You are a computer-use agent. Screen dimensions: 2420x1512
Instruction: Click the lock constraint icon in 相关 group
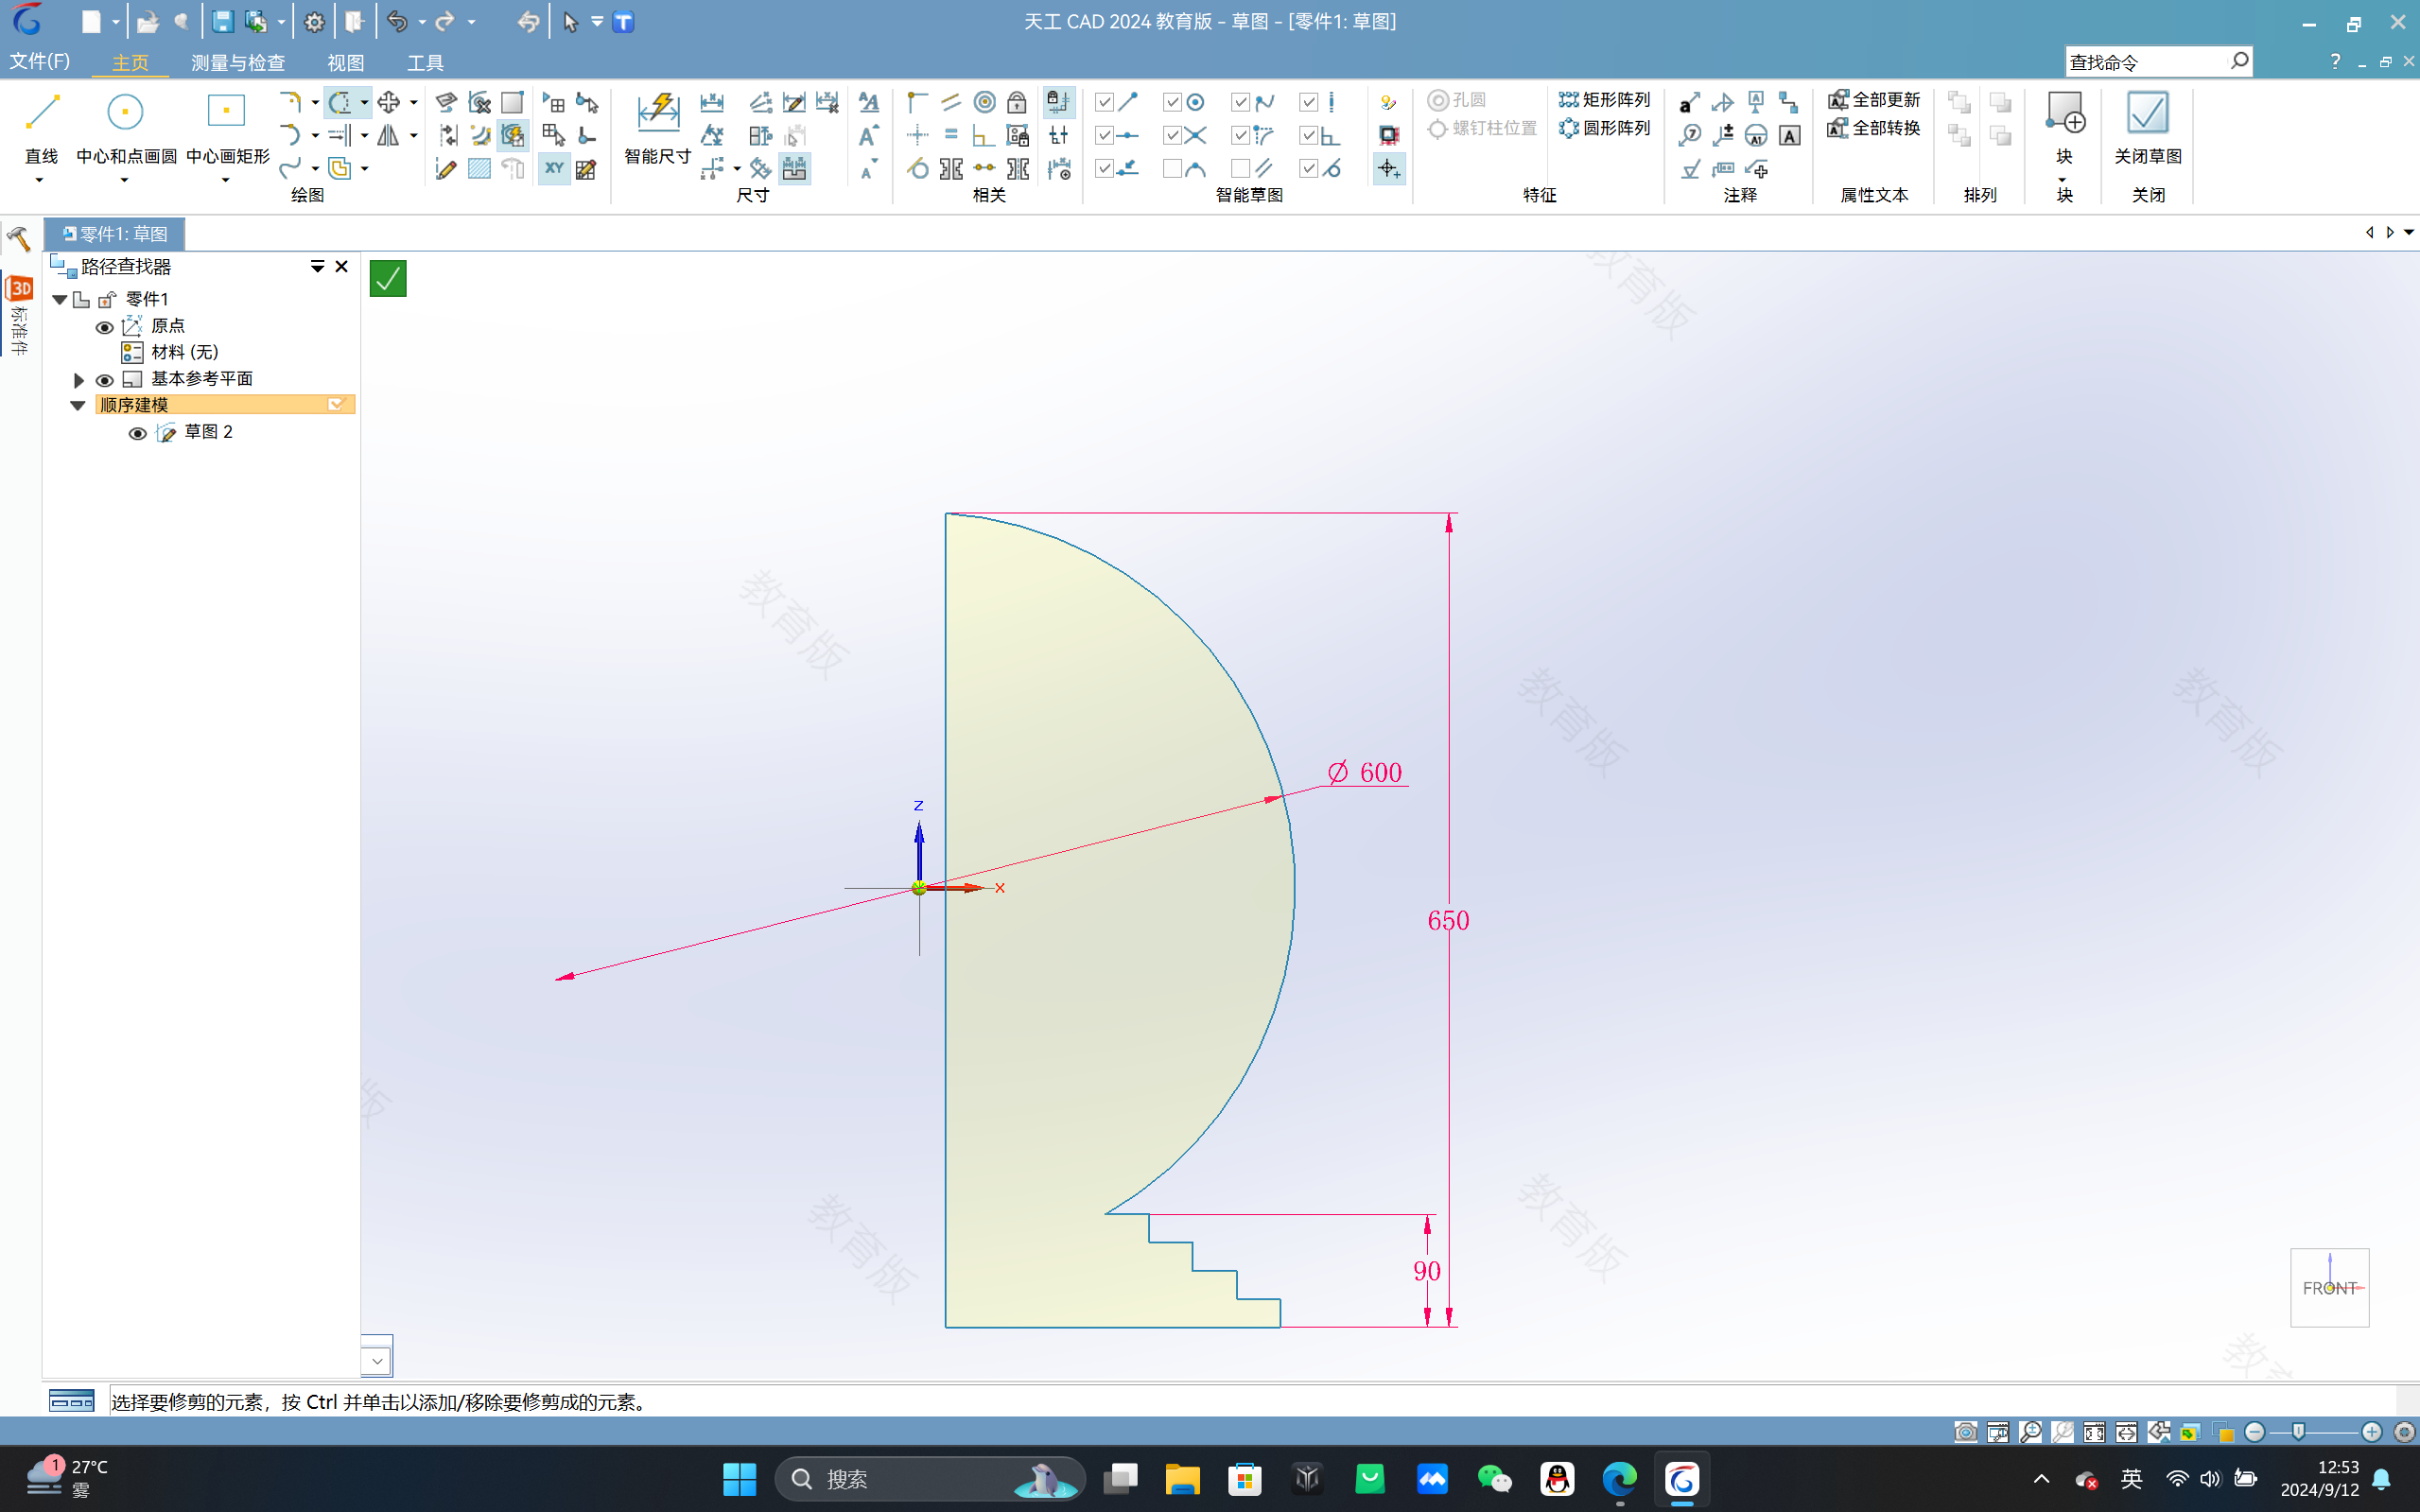click(x=1017, y=102)
